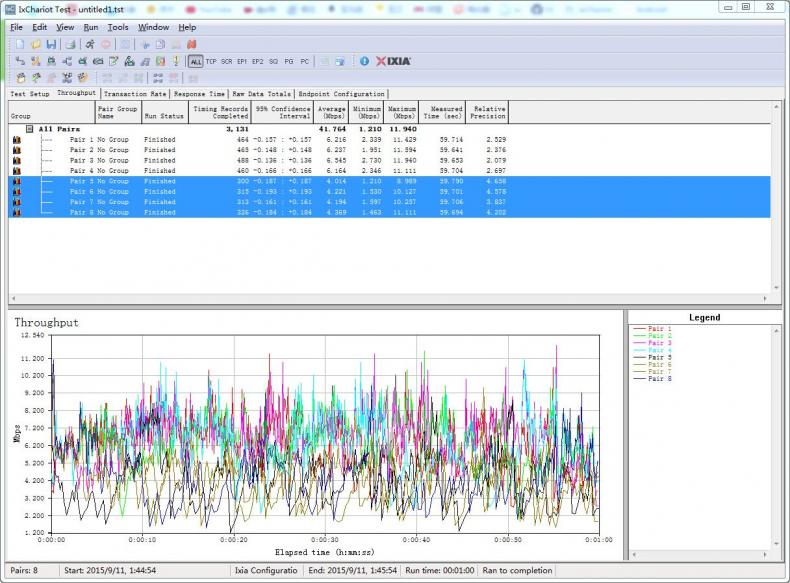Toggle the PC filter button

tap(304, 61)
